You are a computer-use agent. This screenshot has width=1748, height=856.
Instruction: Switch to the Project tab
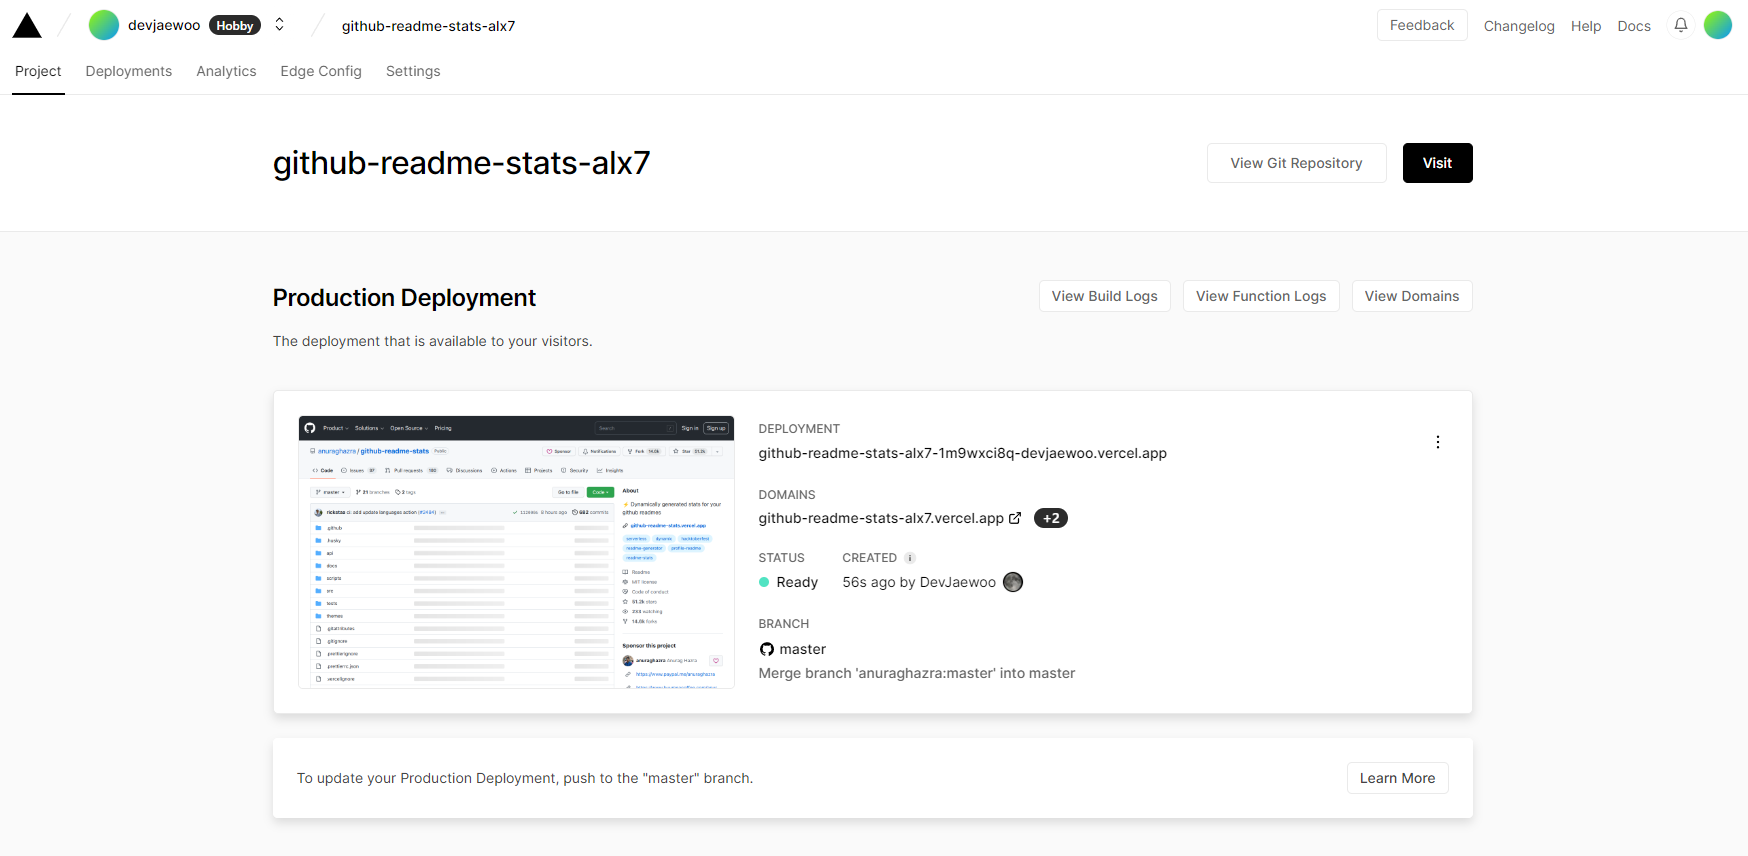38,71
